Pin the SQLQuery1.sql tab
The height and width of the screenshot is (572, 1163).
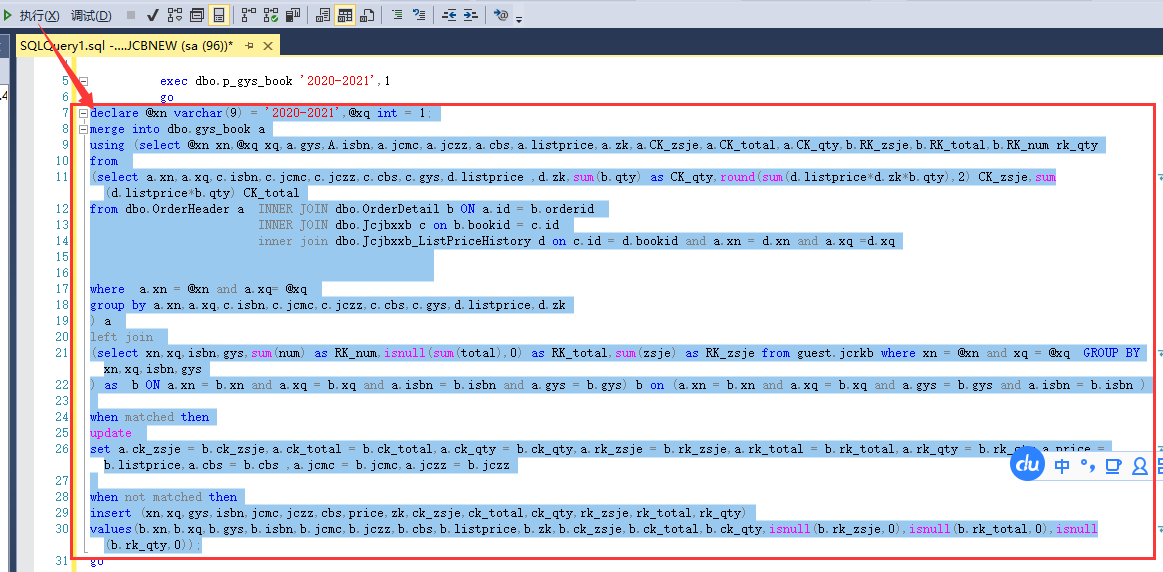(x=250, y=46)
